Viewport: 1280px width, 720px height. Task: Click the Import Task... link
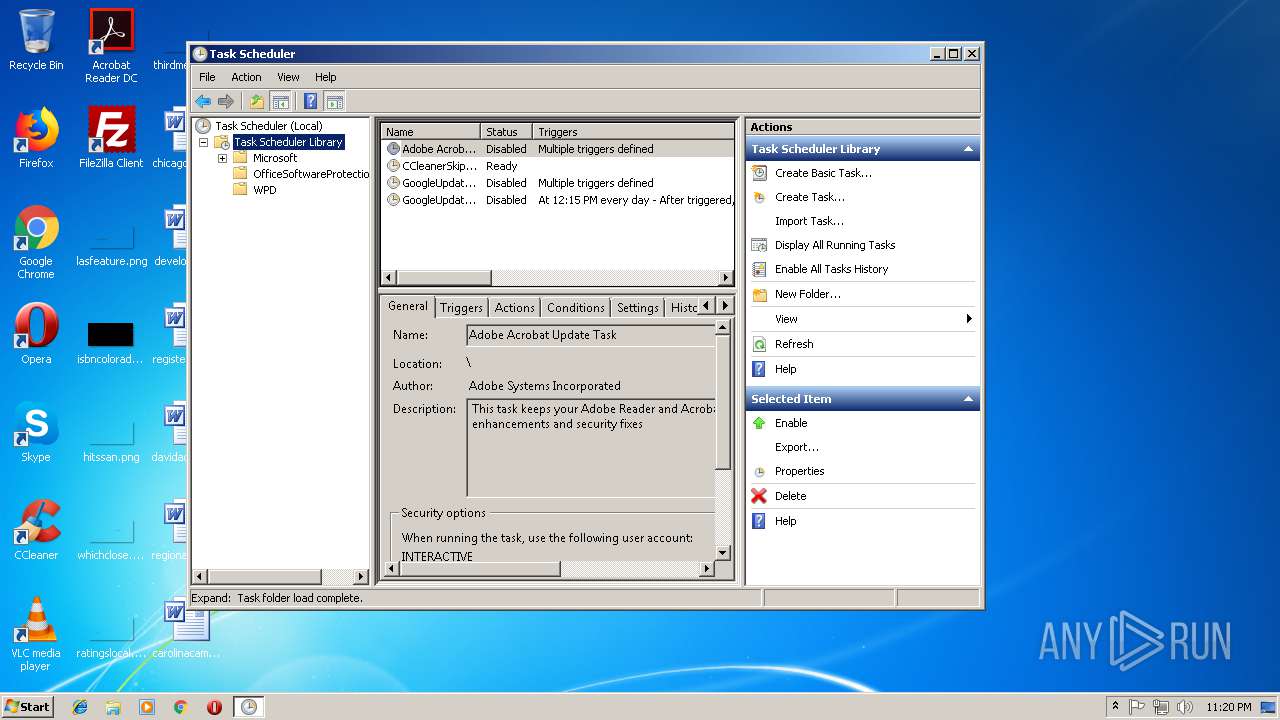pos(809,221)
